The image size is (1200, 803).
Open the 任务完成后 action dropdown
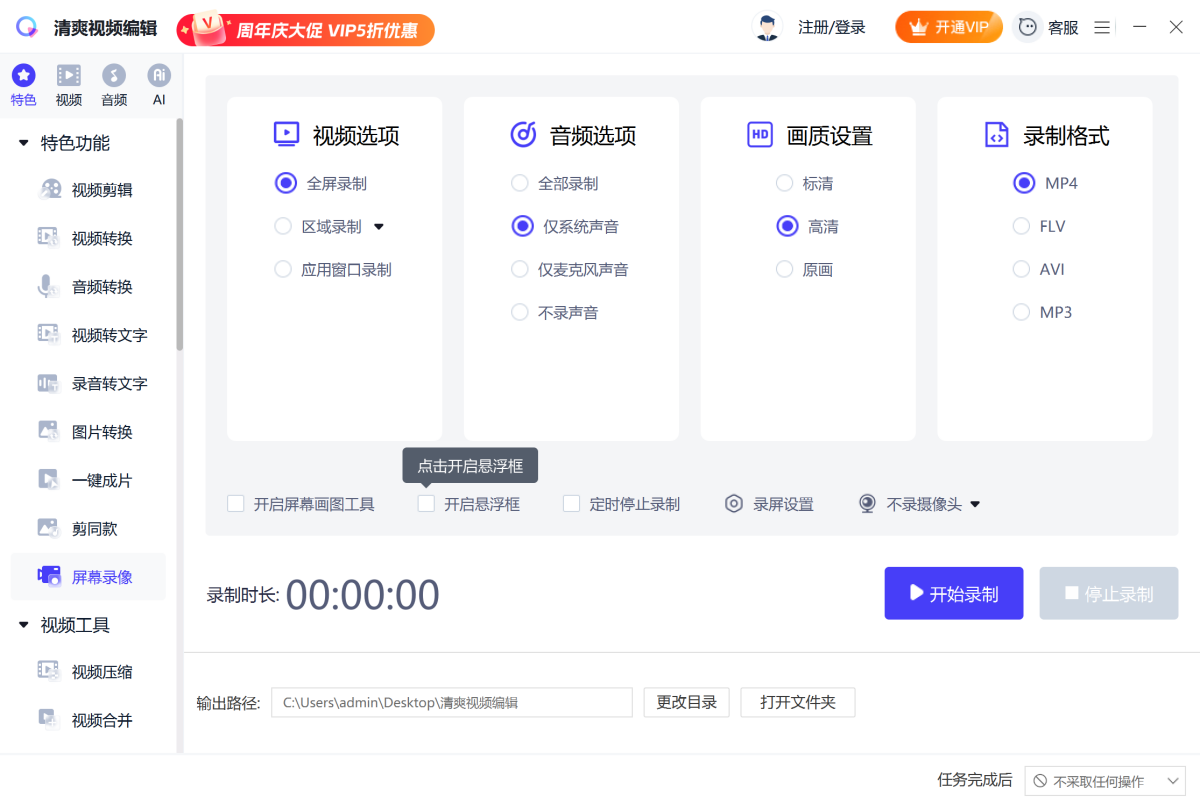(1105, 781)
